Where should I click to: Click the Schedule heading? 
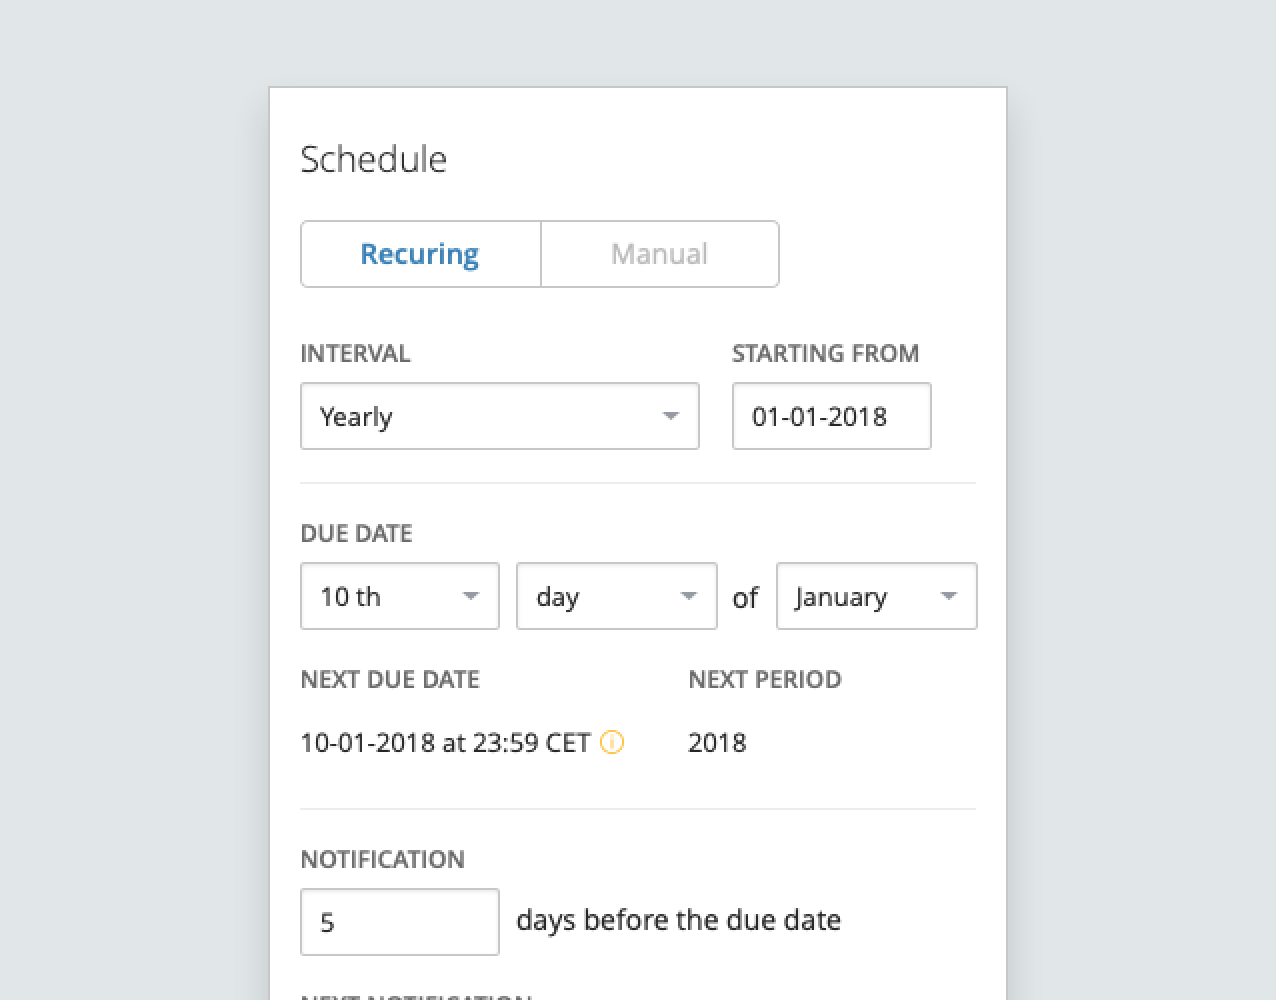click(373, 159)
